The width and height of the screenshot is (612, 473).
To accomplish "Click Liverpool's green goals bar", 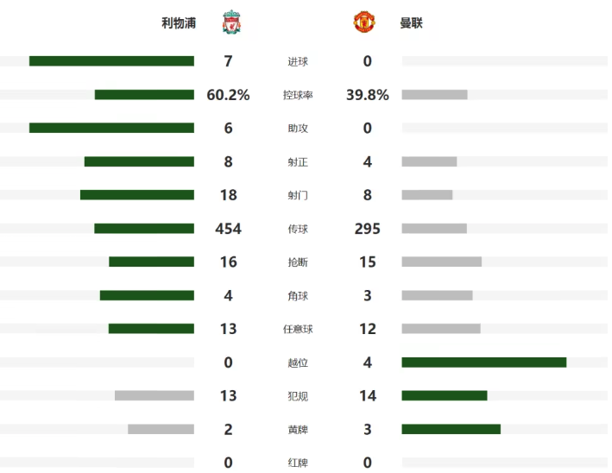I will (112, 61).
